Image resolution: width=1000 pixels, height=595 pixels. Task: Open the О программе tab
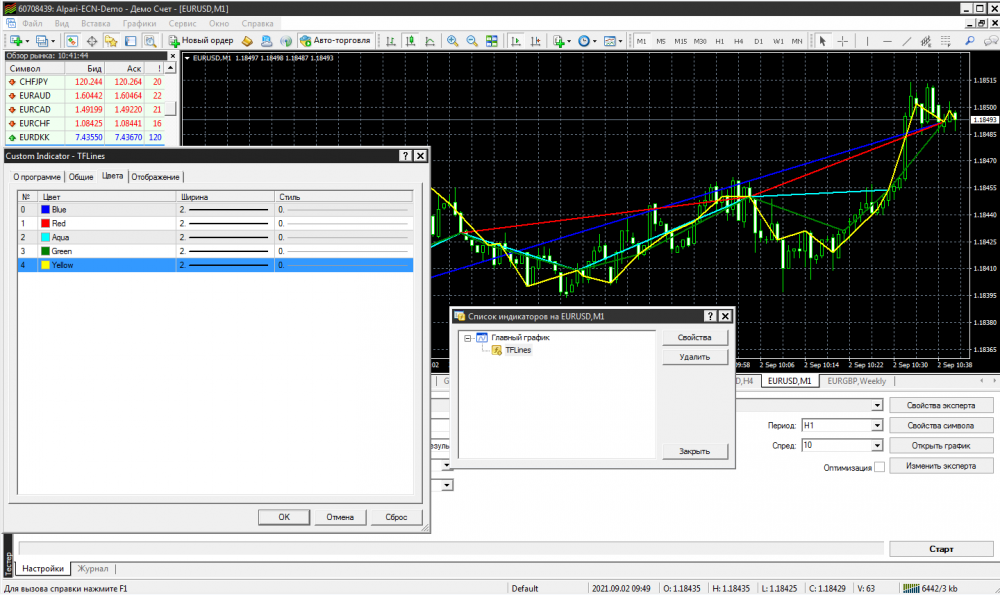point(37,177)
